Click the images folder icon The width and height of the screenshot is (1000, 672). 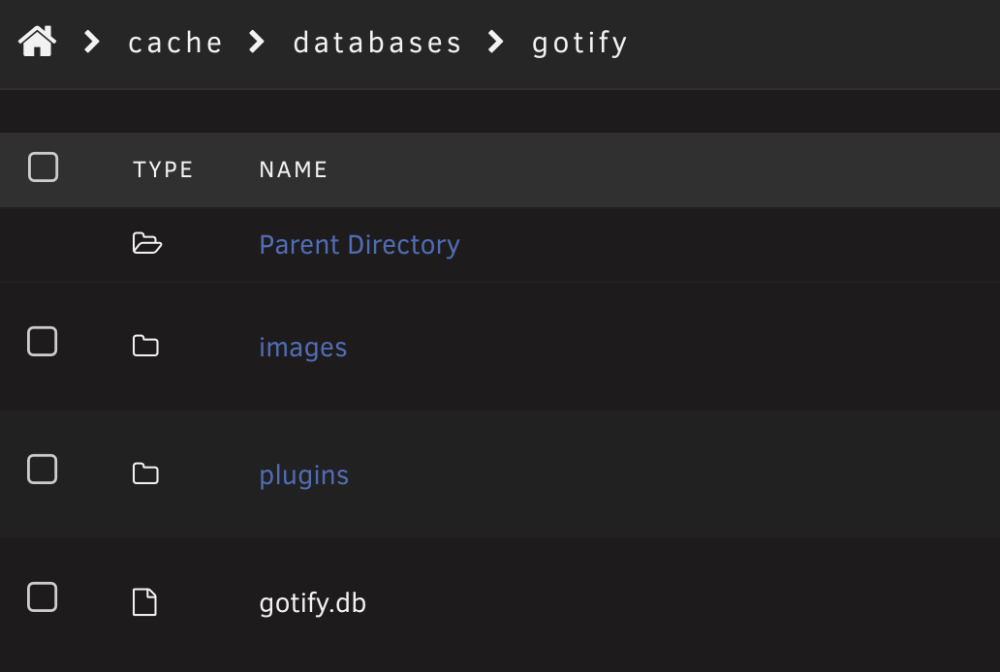coord(145,346)
